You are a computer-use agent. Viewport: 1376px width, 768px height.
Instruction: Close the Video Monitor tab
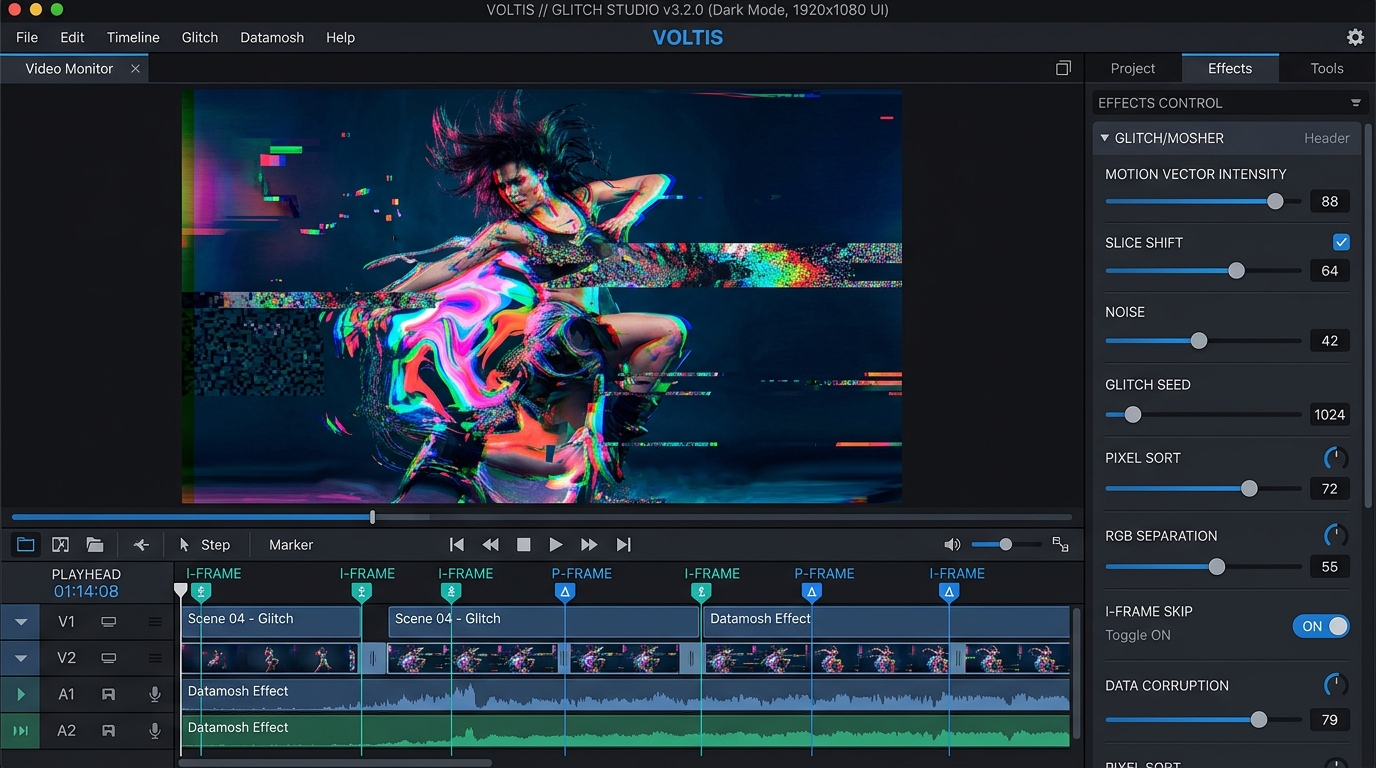point(135,69)
